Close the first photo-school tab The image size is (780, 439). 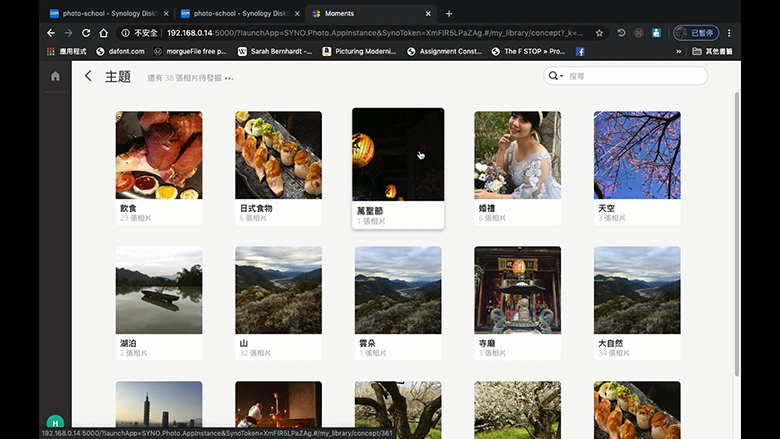166,13
